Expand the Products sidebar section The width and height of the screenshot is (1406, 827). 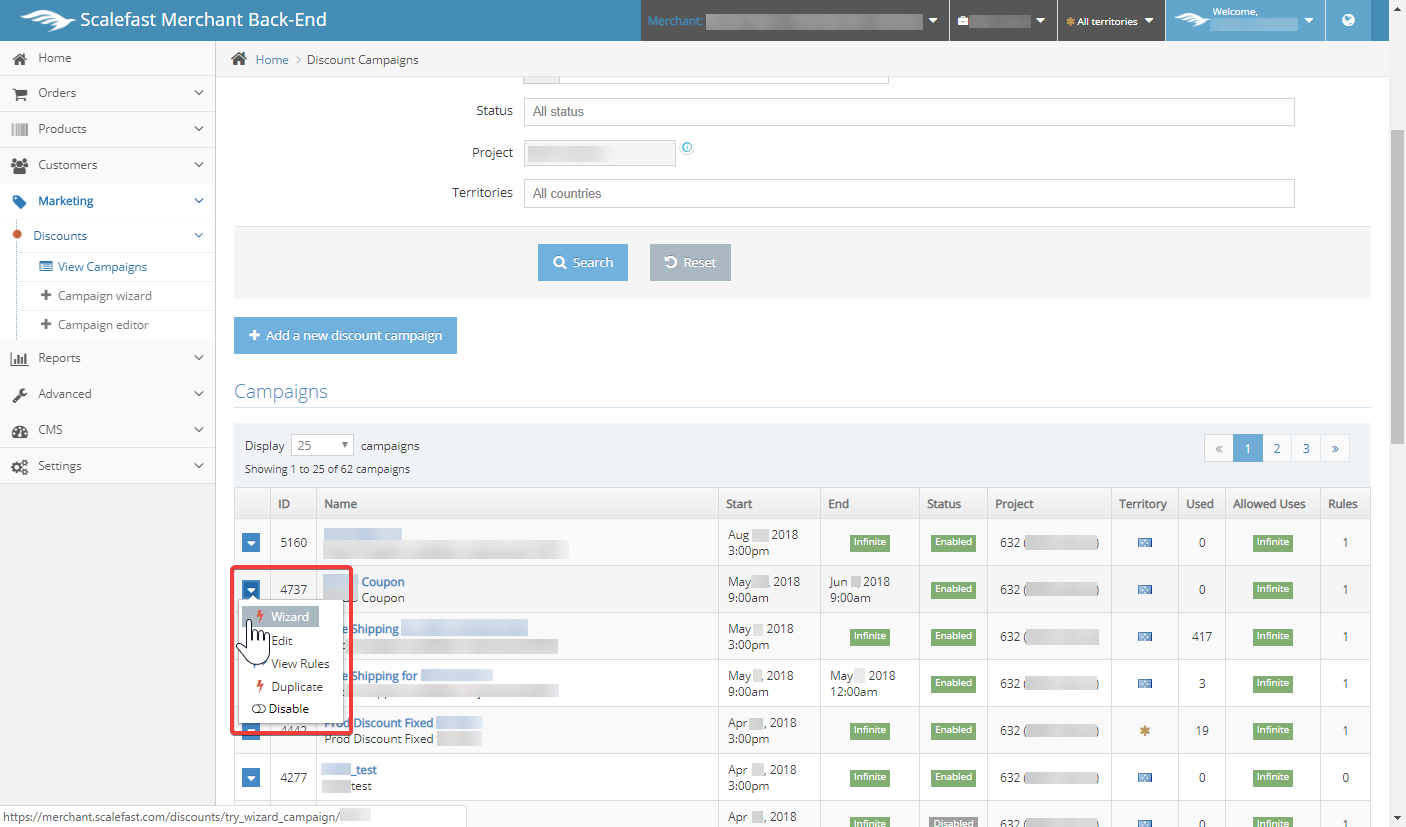[x=107, y=129]
